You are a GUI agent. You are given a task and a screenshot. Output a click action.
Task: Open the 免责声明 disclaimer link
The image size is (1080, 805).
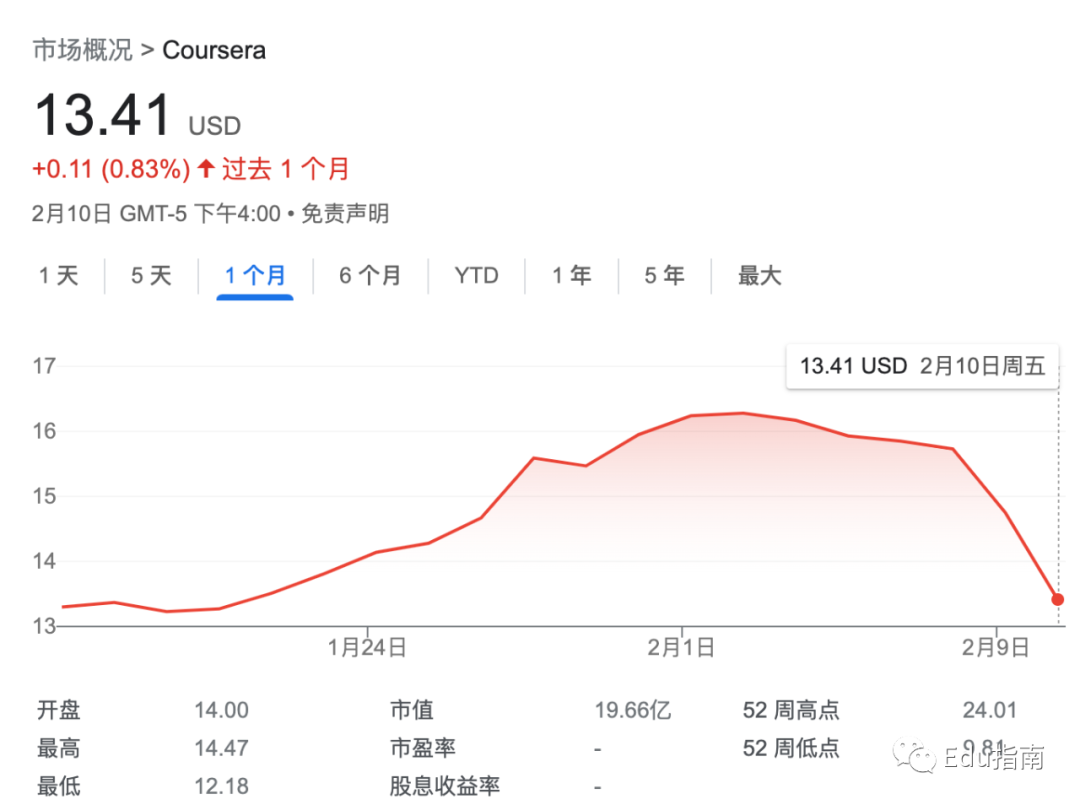tap(345, 213)
